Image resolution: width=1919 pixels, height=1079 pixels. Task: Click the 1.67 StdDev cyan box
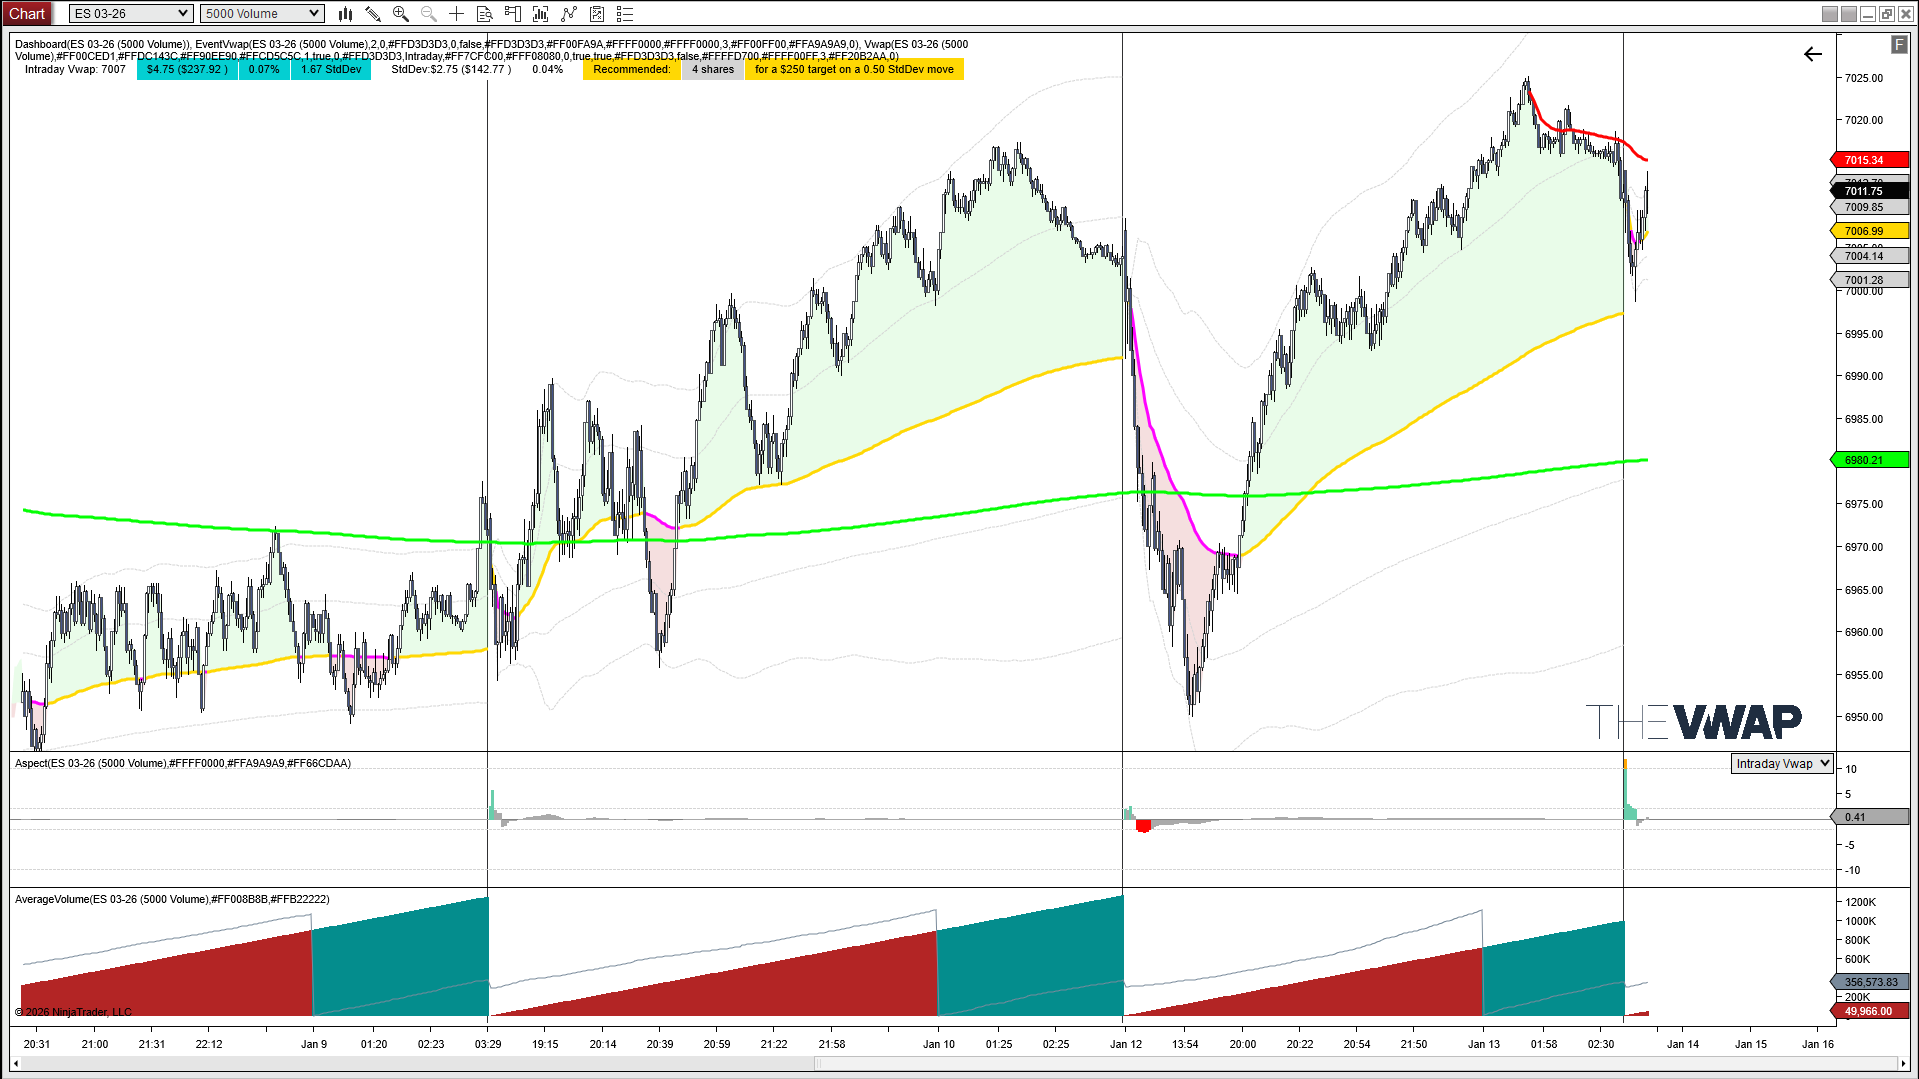pos(331,70)
